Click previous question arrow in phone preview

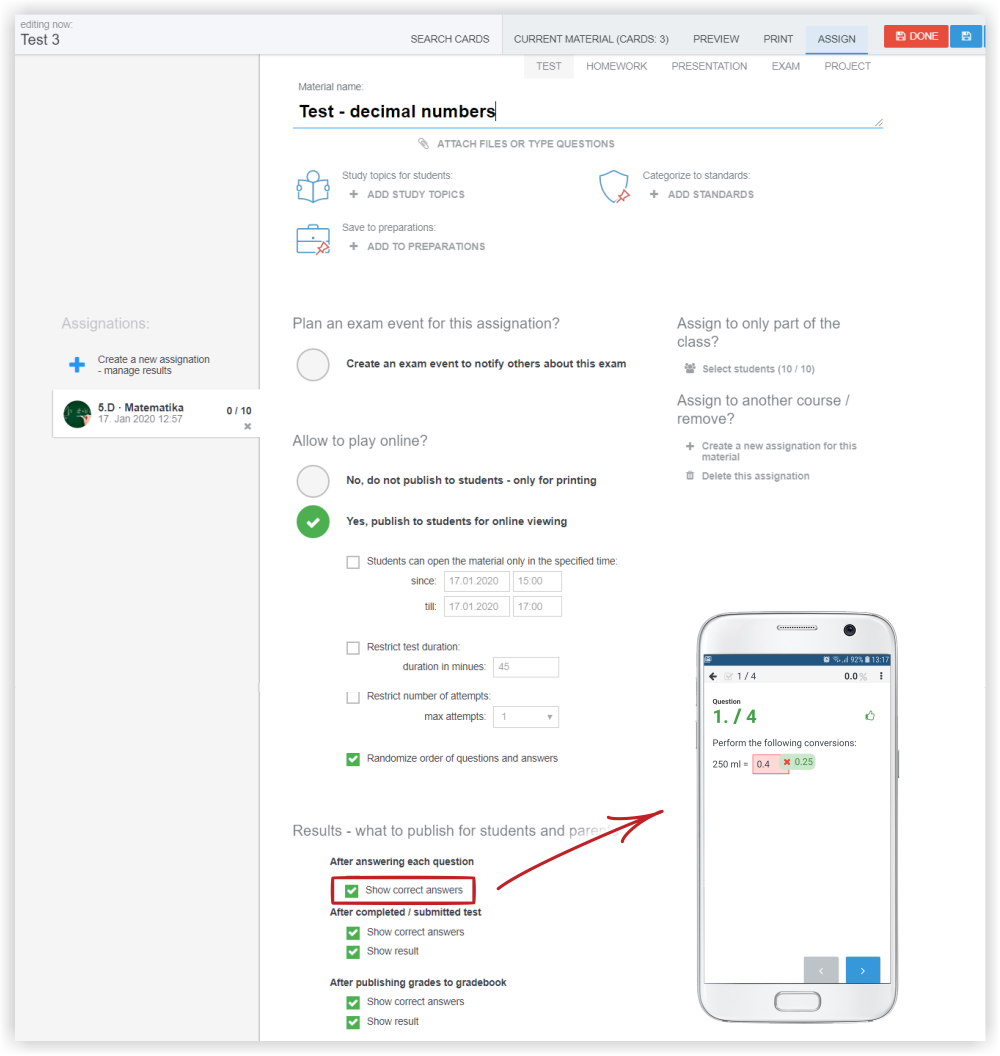click(821, 970)
